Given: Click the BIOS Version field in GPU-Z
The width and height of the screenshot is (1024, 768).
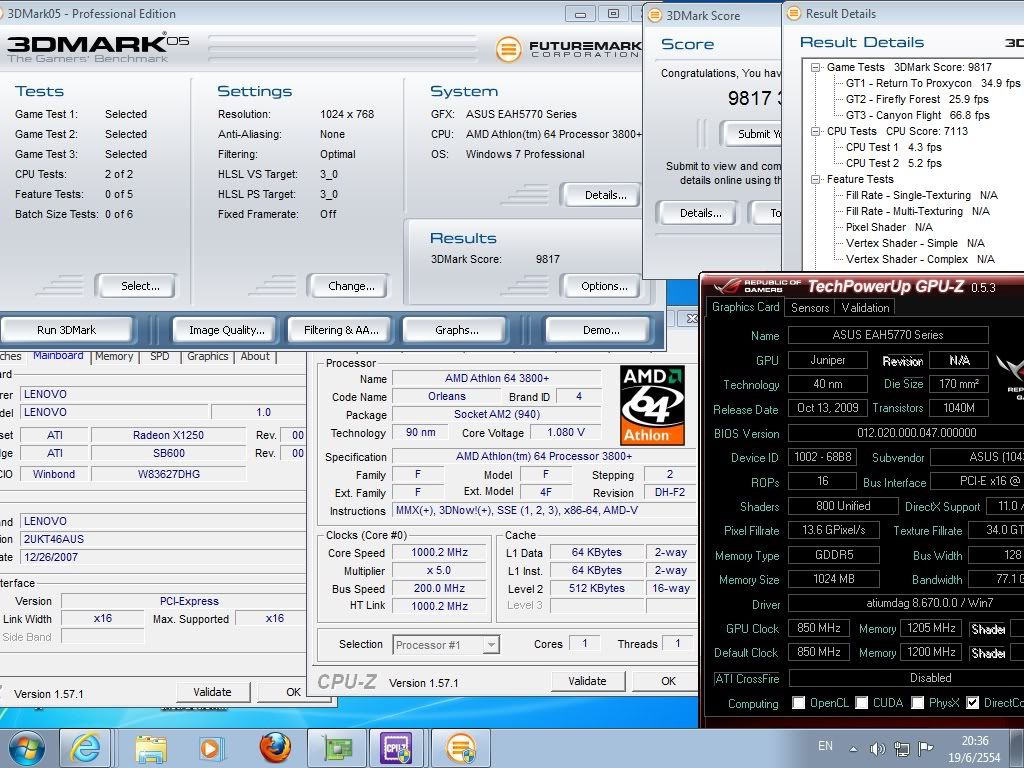Looking at the screenshot, I should pyautogui.click(x=906, y=433).
